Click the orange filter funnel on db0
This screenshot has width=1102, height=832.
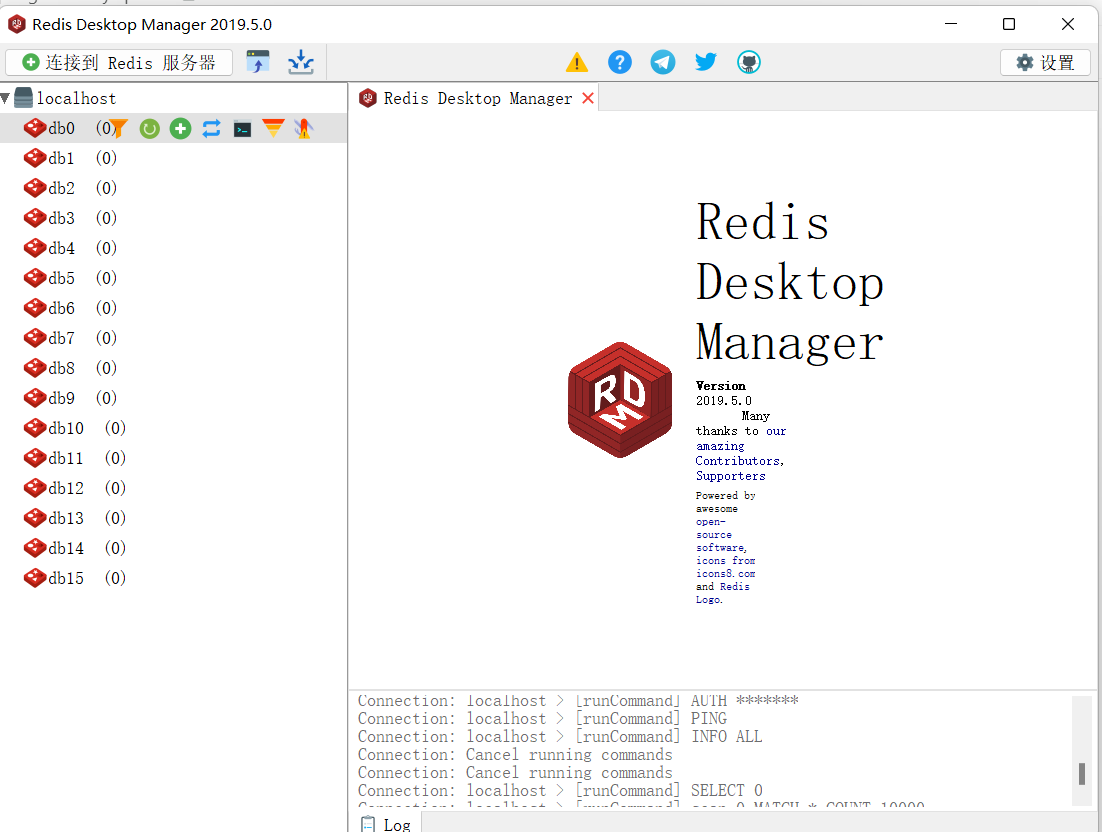(x=119, y=129)
